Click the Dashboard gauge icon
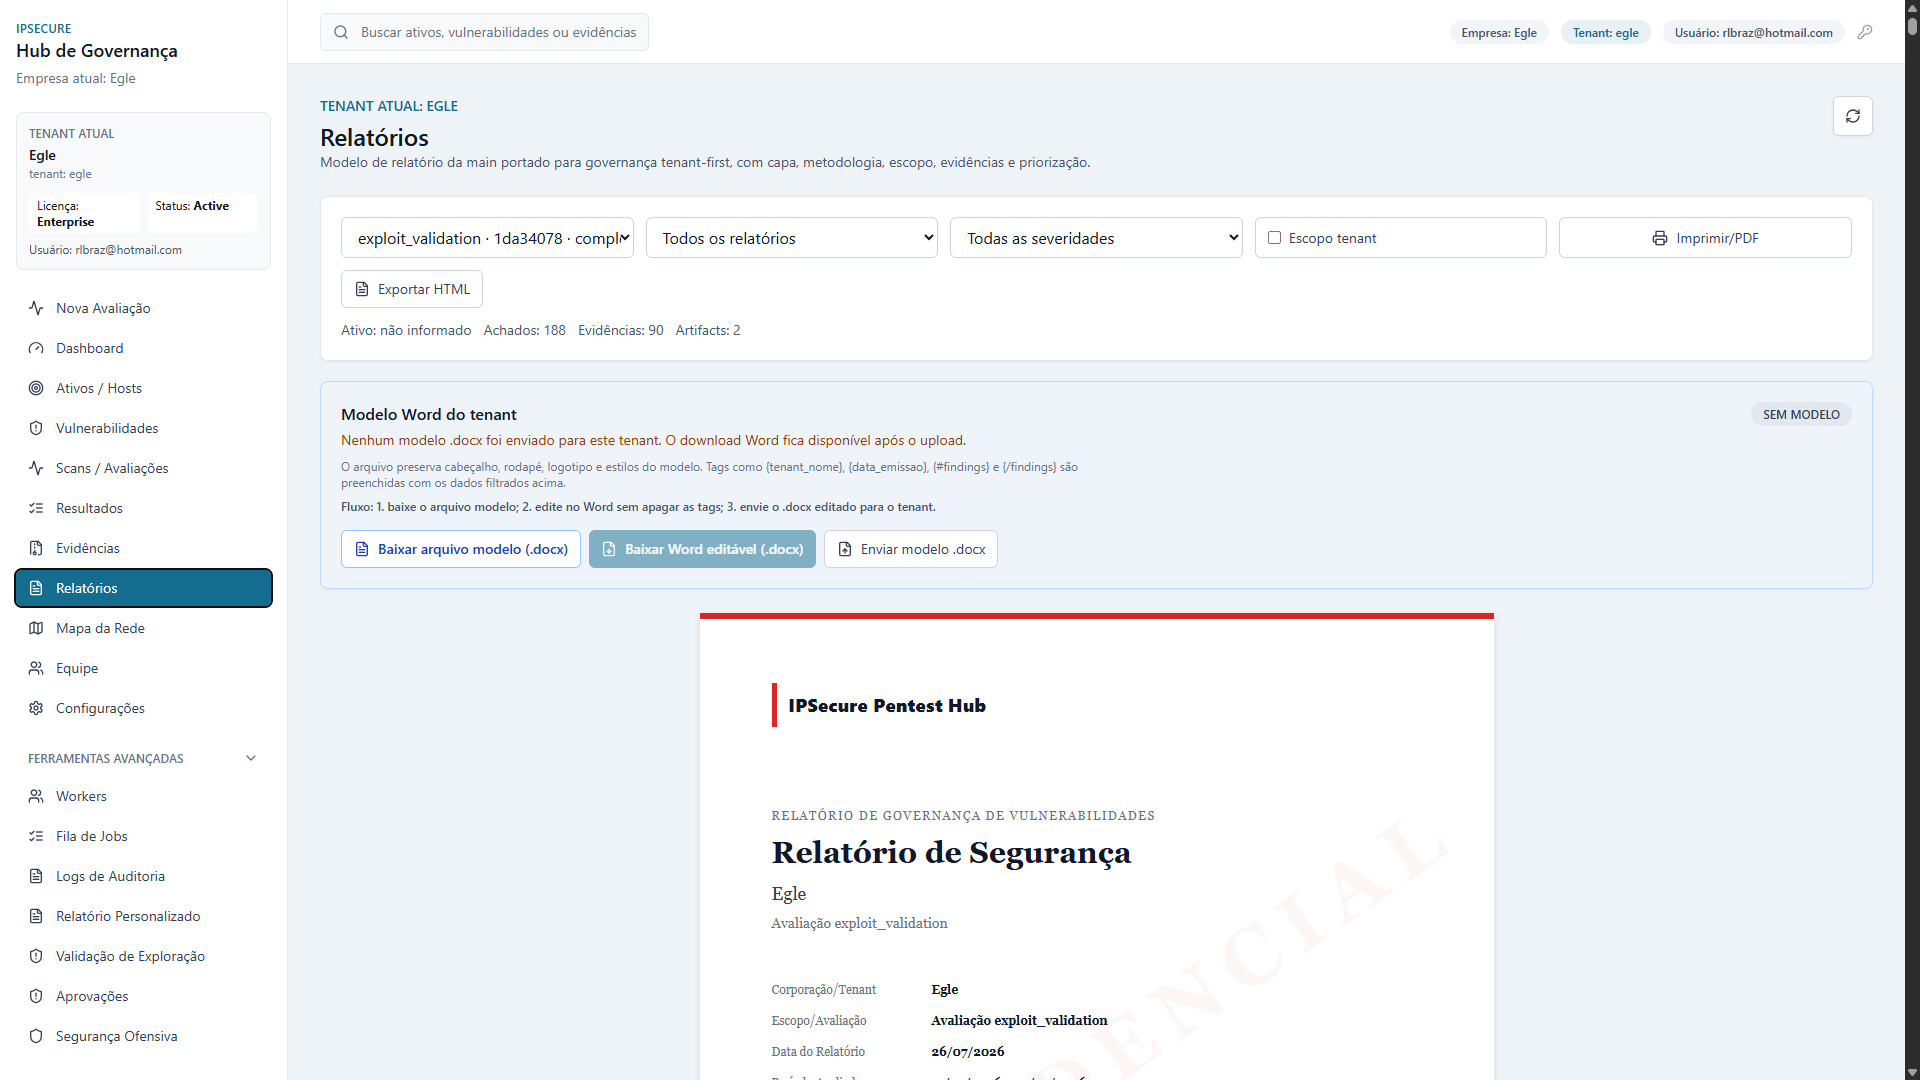Image resolution: width=1920 pixels, height=1080 pixels. (x=36, y=348)
